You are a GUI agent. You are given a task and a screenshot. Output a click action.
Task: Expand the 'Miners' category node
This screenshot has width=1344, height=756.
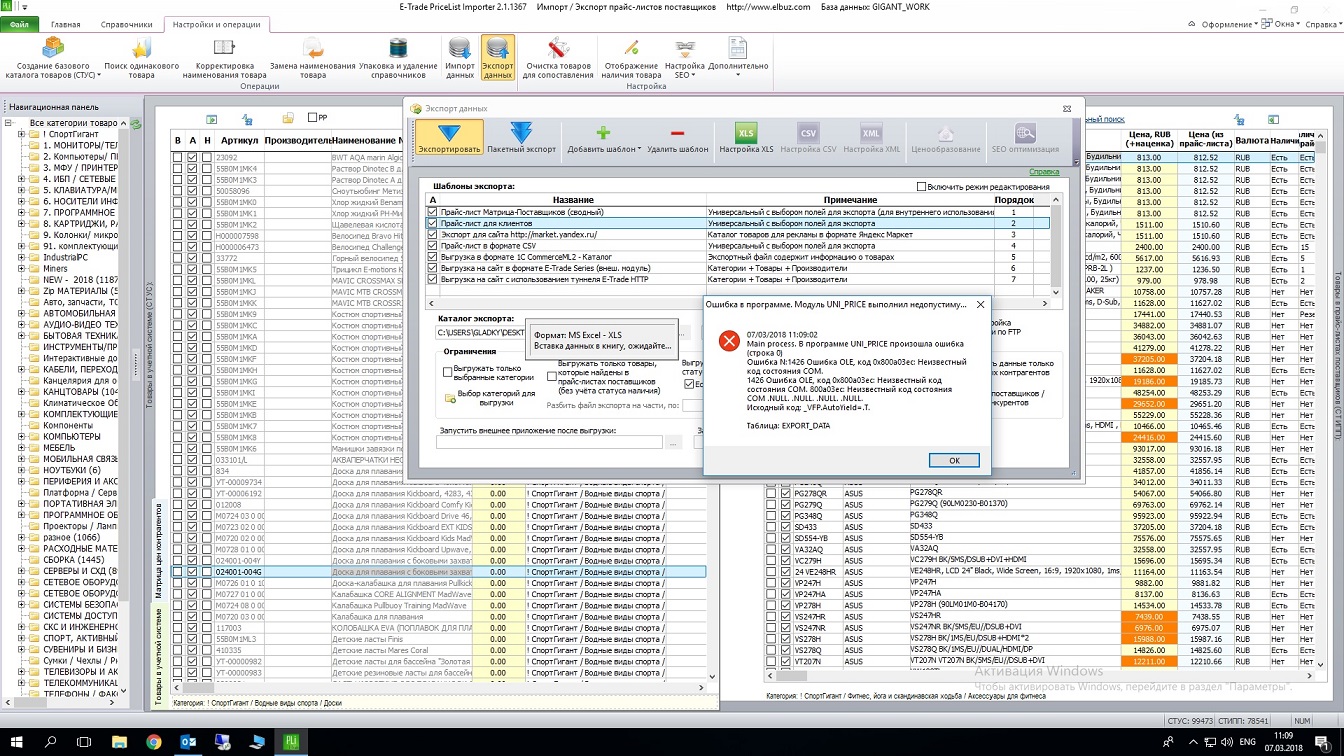pos(21,268)
